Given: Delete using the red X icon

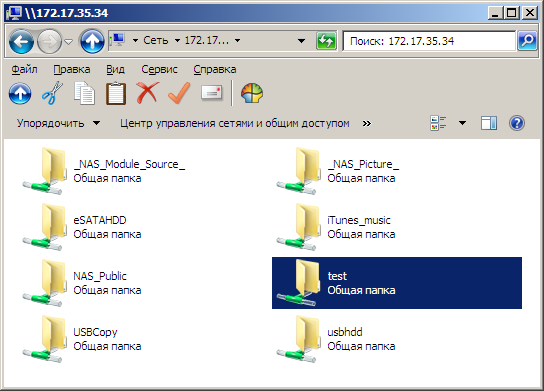Looking at the screenshot, I should pos(148,93).
